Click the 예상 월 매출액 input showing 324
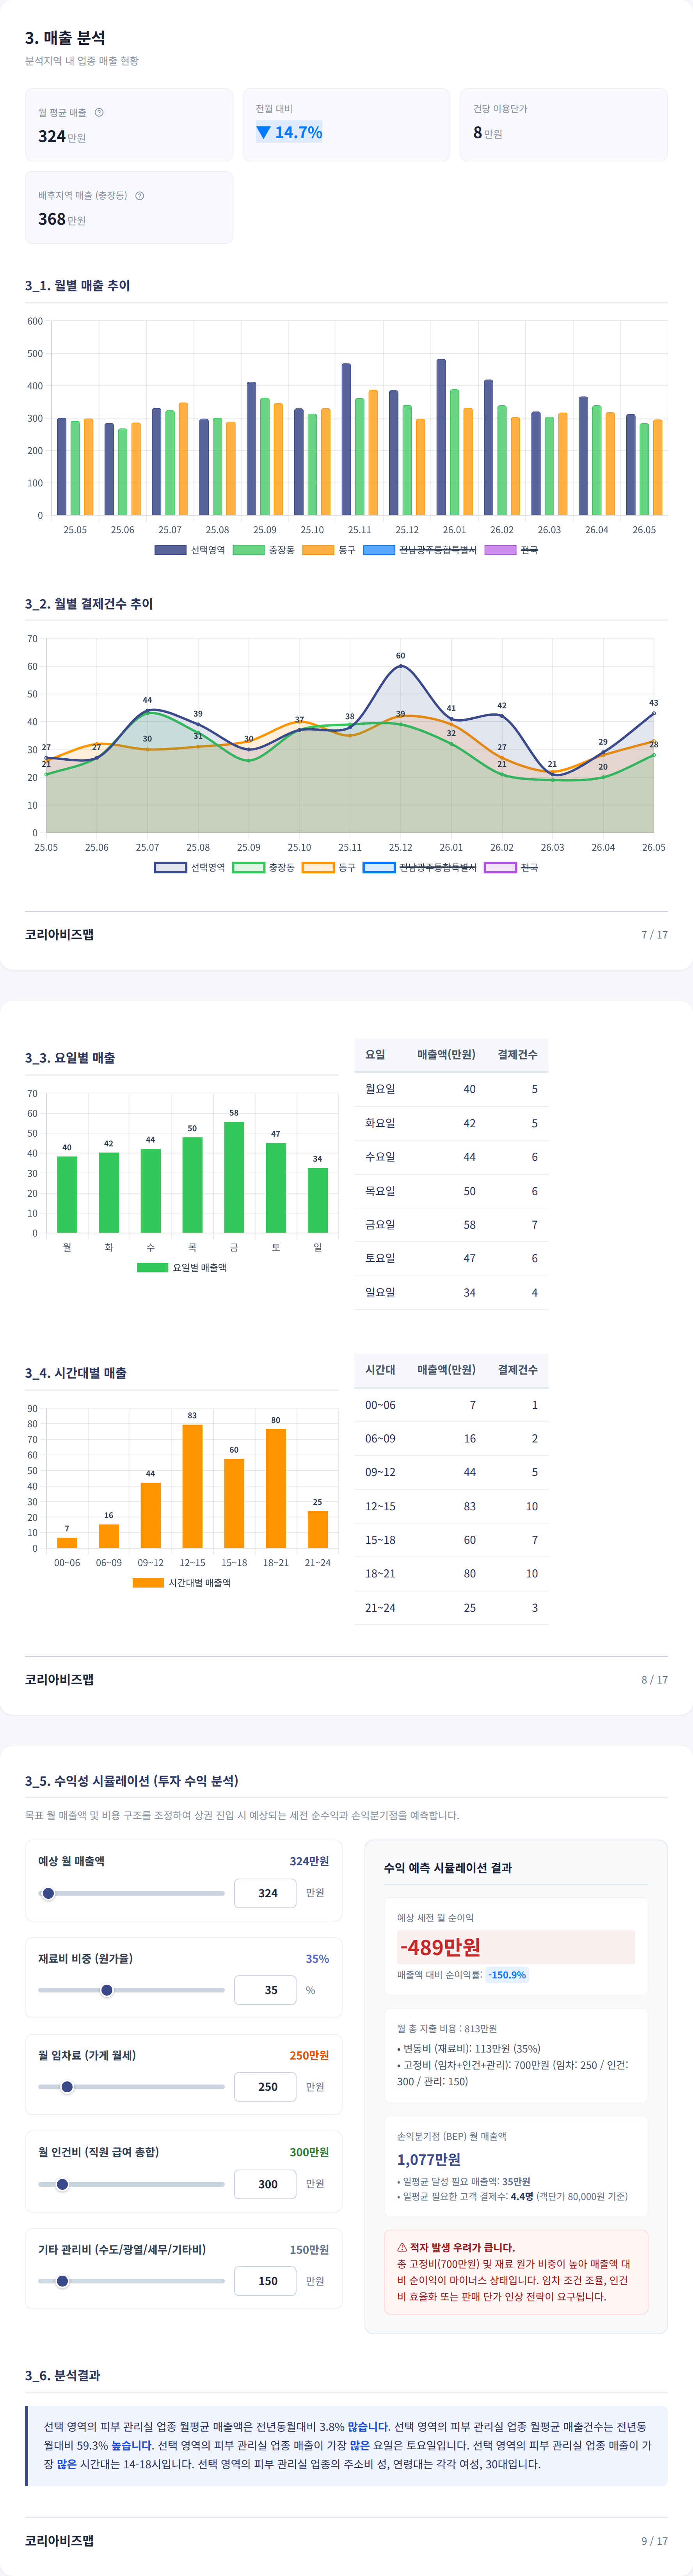 click(265, 1893)
